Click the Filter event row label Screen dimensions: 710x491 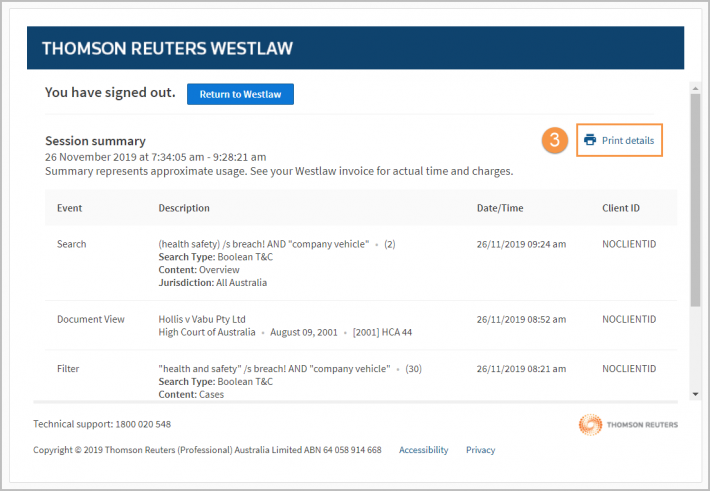(68, 369)
